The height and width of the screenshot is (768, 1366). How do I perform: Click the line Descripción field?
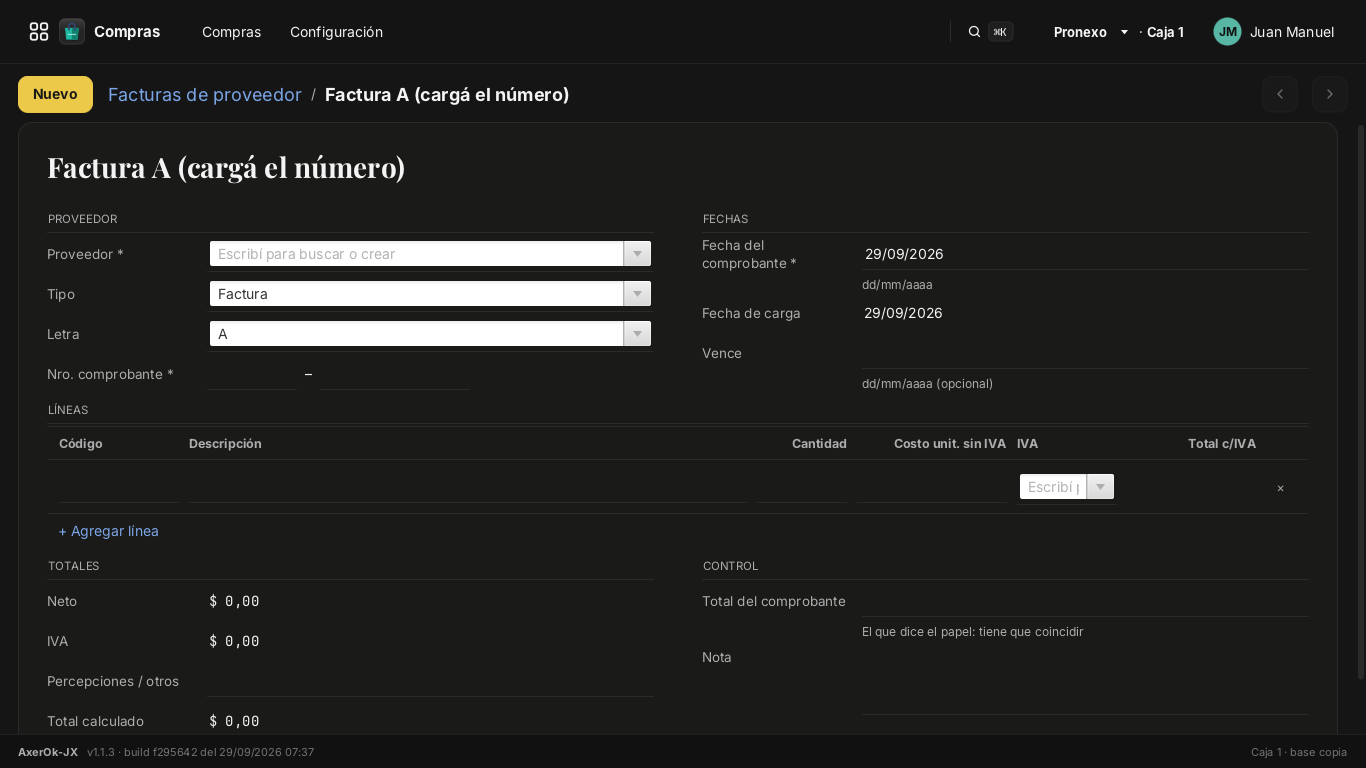[468, 488]
